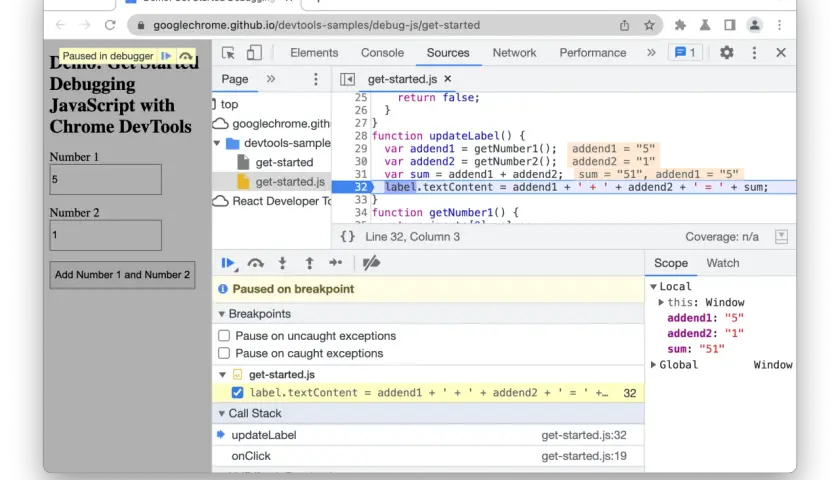Select the Sources tab
Screen dimensions: 840x480
point(448,52)
